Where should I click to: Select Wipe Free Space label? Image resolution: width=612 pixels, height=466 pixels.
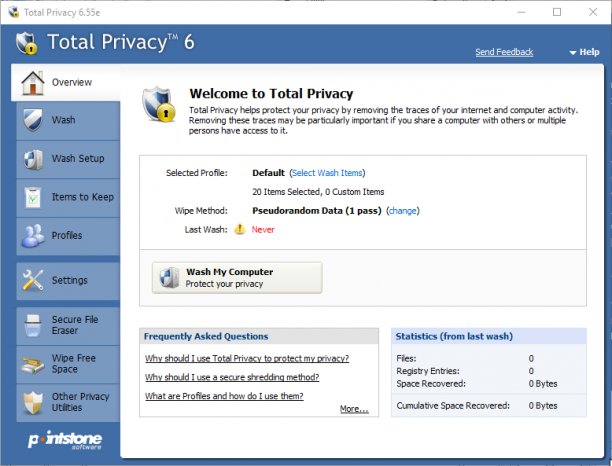tap(74, 364)
